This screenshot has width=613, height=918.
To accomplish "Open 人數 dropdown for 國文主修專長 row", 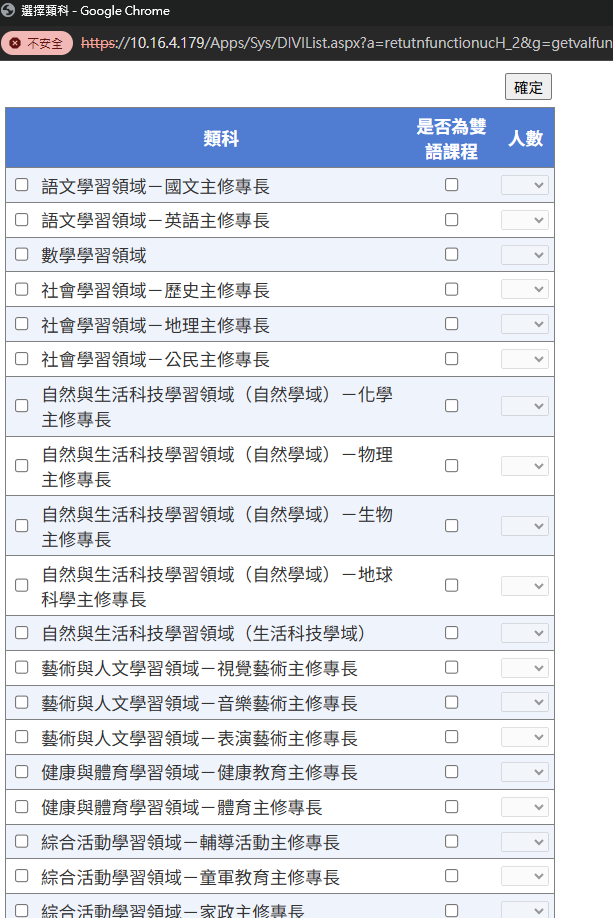I will pyautogui.click(x=525, y=185).
